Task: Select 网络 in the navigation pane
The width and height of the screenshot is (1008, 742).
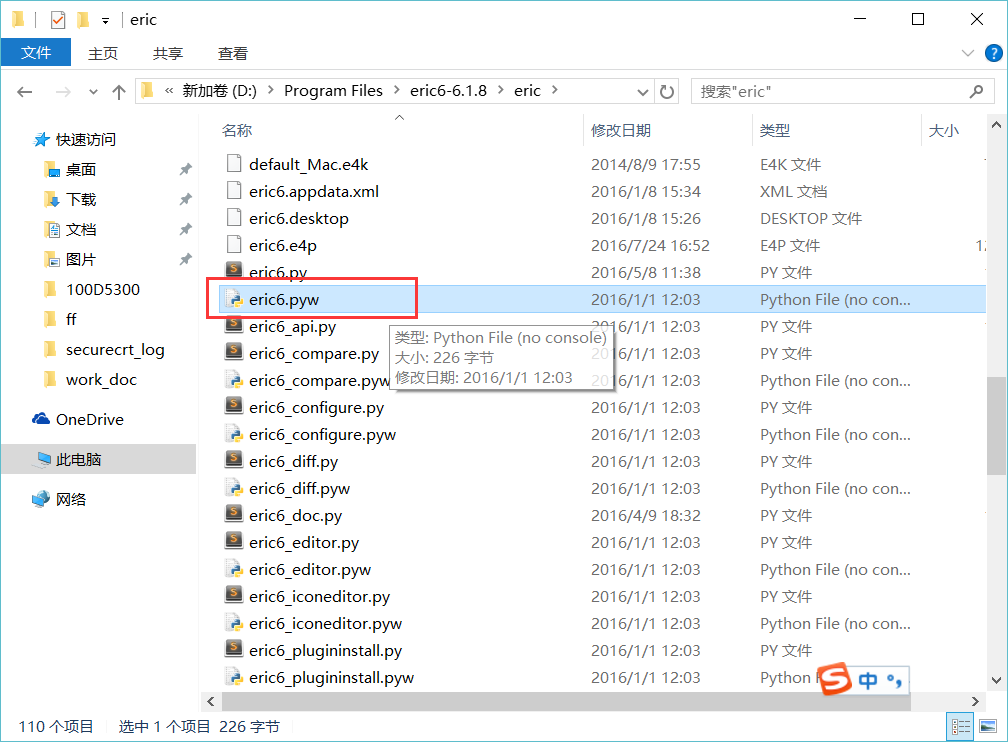Action: (71, 500)
